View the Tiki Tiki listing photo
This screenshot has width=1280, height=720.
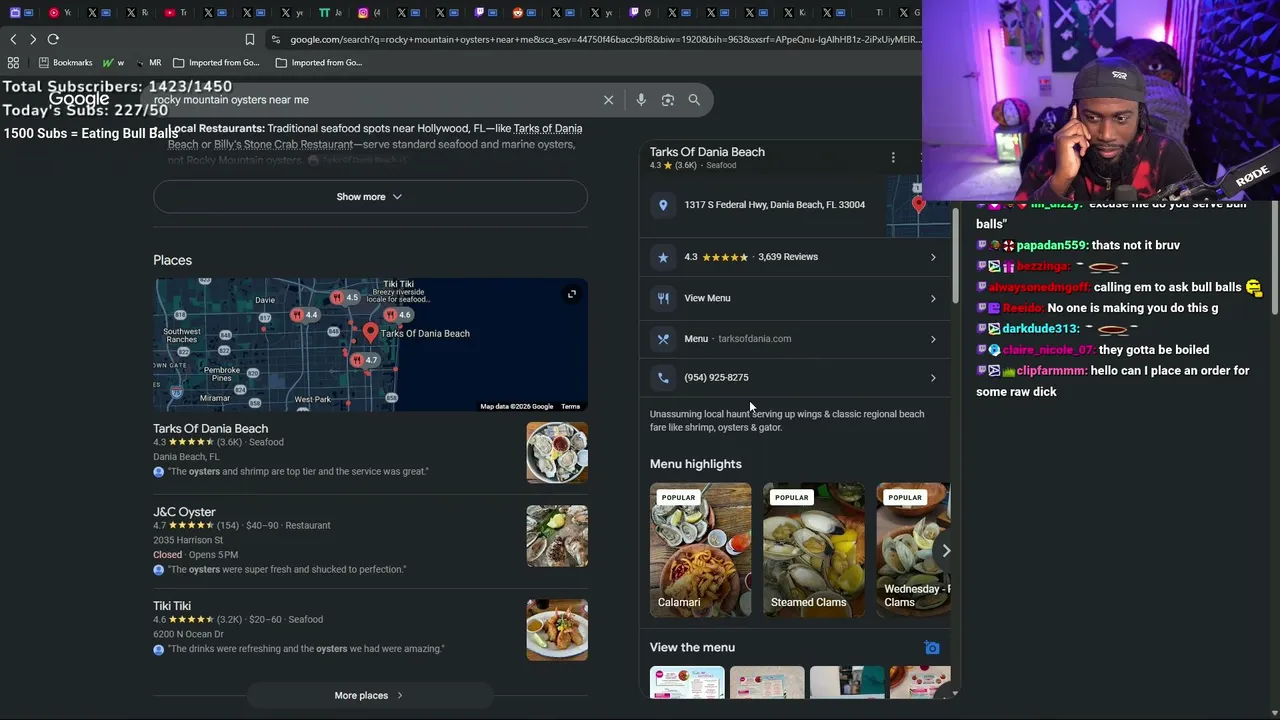pyautogui.click(x=557, y=630)
